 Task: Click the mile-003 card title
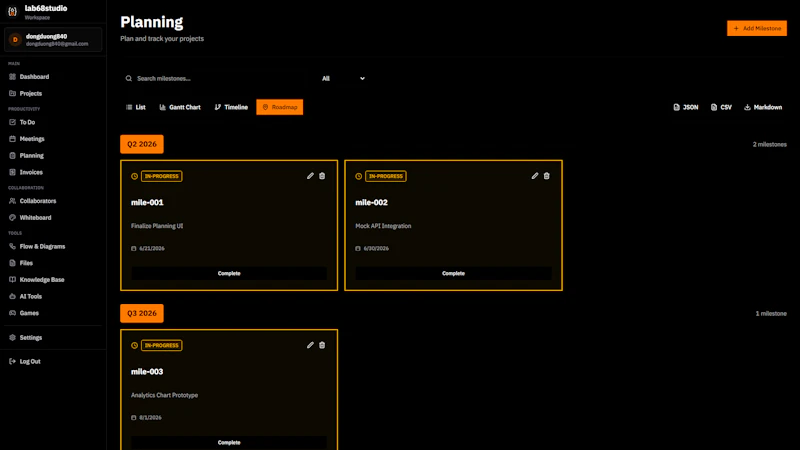147,372
